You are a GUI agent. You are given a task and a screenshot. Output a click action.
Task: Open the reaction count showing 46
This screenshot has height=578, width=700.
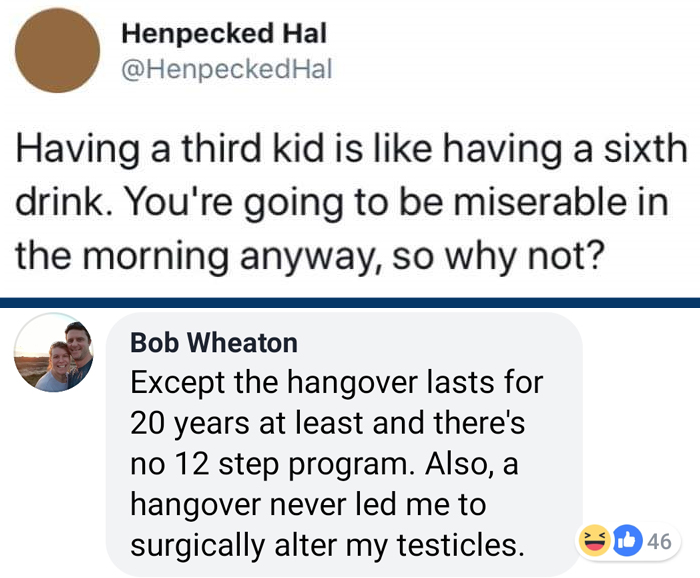point(658,542)
